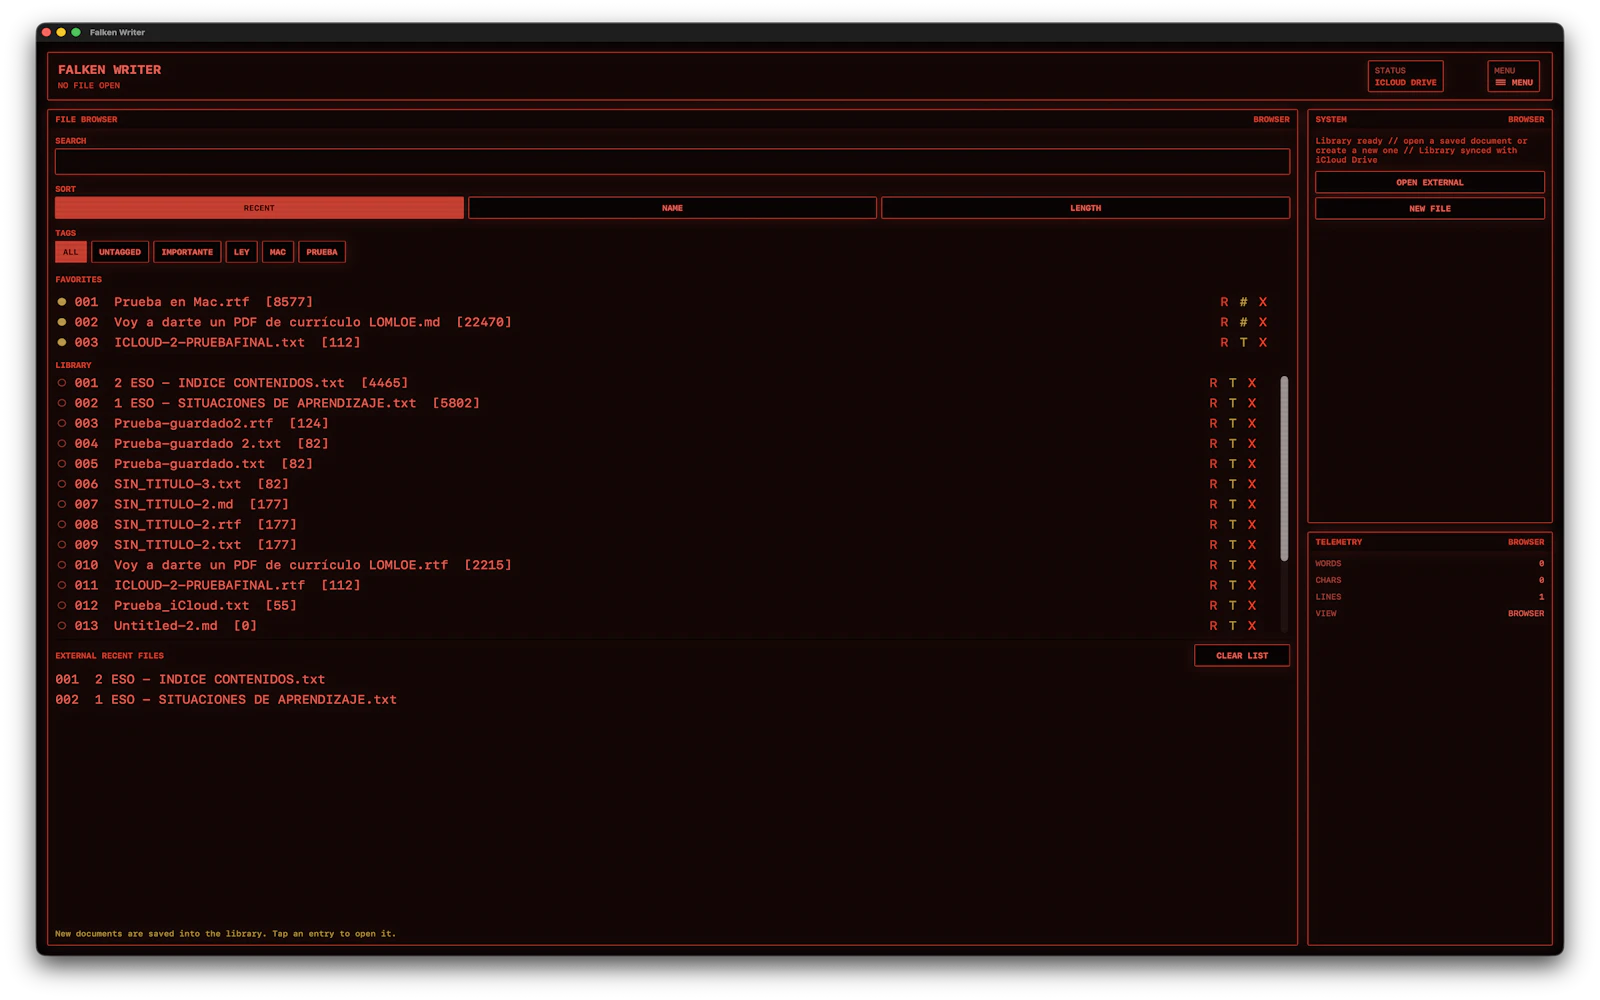Click X icon for LOMLOE.rtf library row
Image resolution: width=1600 pixels, height=1000 pixels.
click(1251, 565)
